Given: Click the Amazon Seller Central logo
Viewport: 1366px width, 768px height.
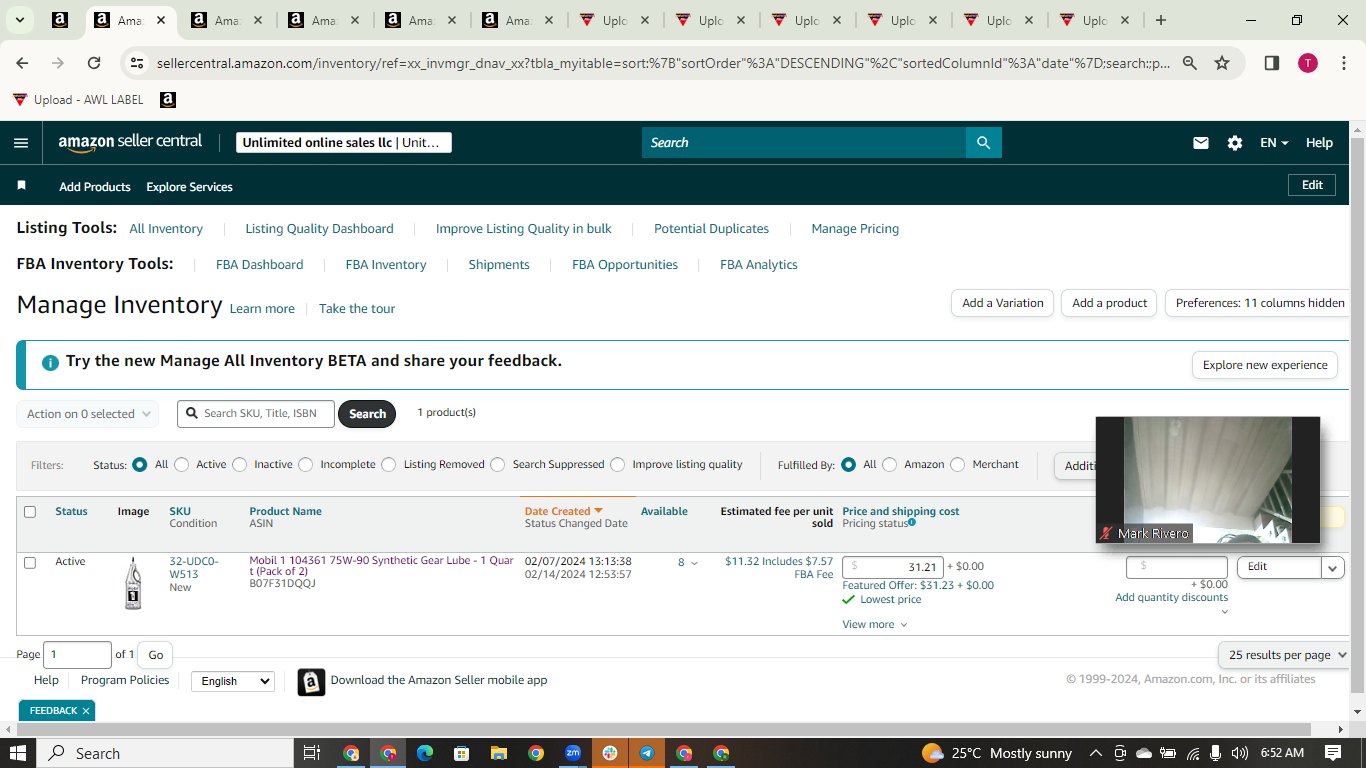Looking at the screenshot, I should click(x=130, y=142).
